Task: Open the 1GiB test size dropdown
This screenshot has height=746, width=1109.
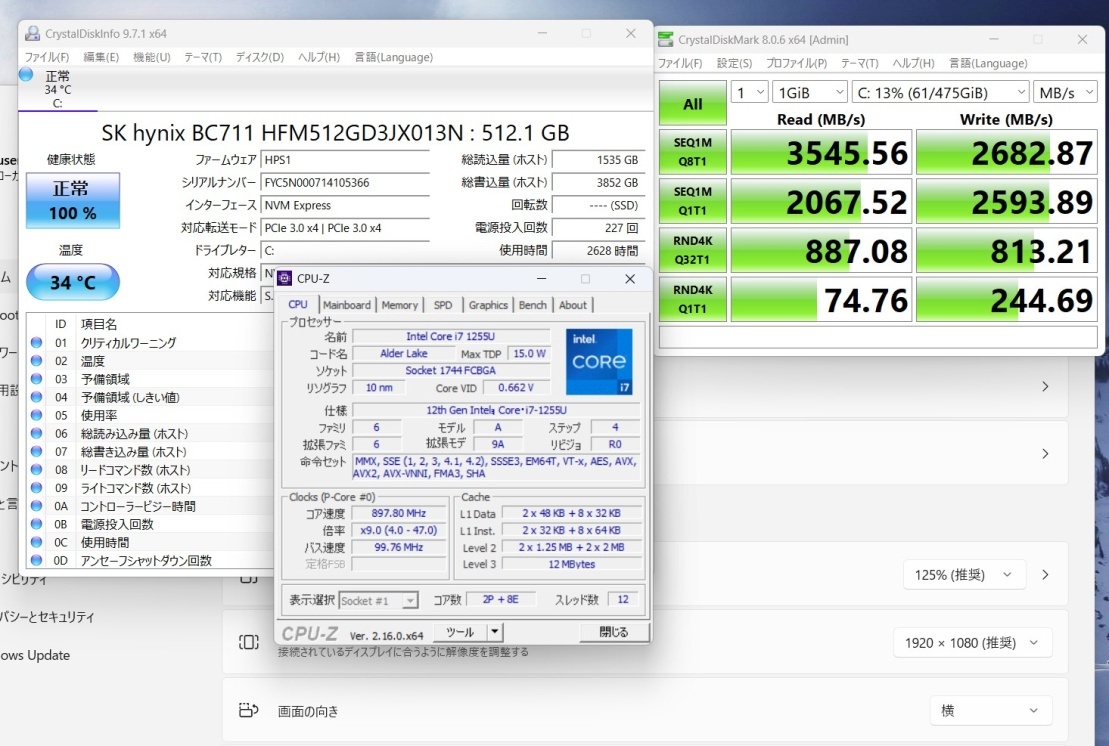Action: pos(809,92)
